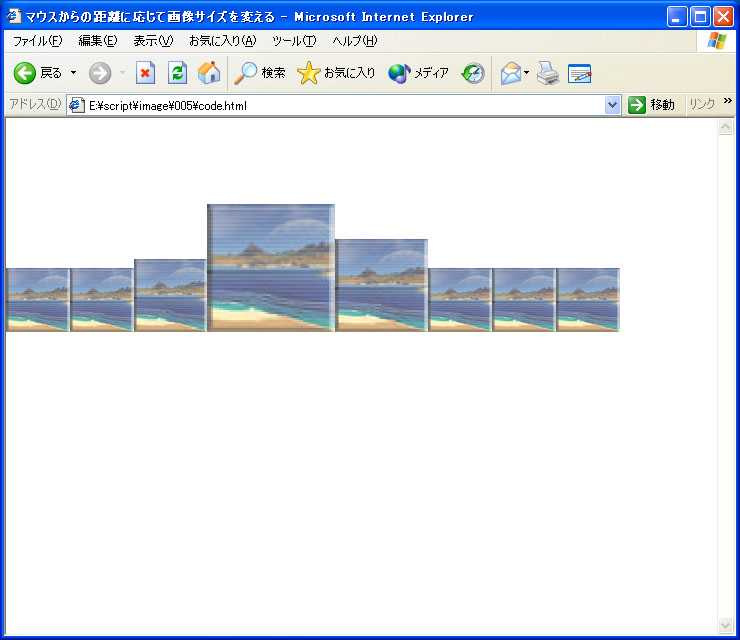
Task: Open the Help (ヘルプ) menu
Action: 355,41
